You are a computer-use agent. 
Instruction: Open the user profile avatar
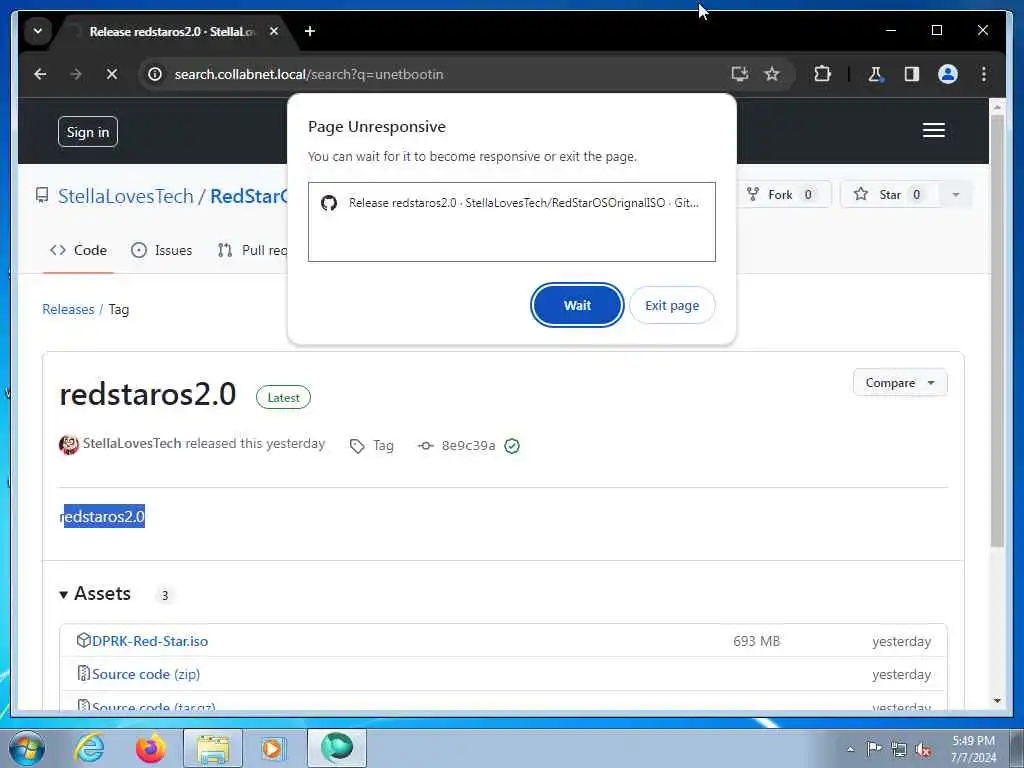point(948,74)
